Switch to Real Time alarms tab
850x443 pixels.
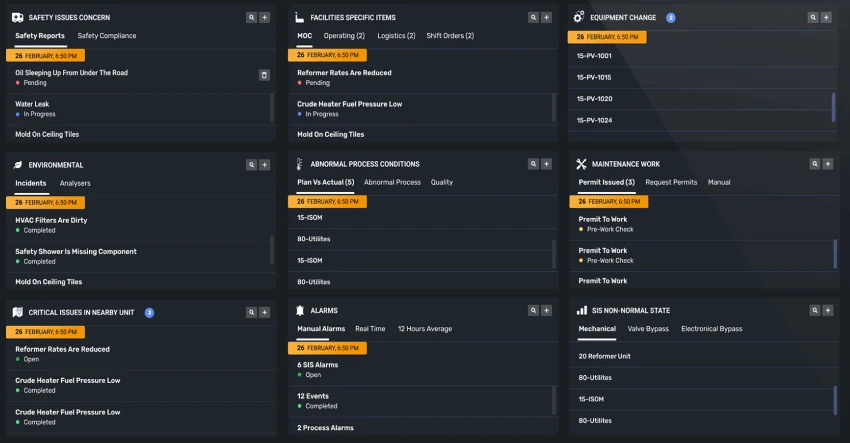(x=370, y=329)
